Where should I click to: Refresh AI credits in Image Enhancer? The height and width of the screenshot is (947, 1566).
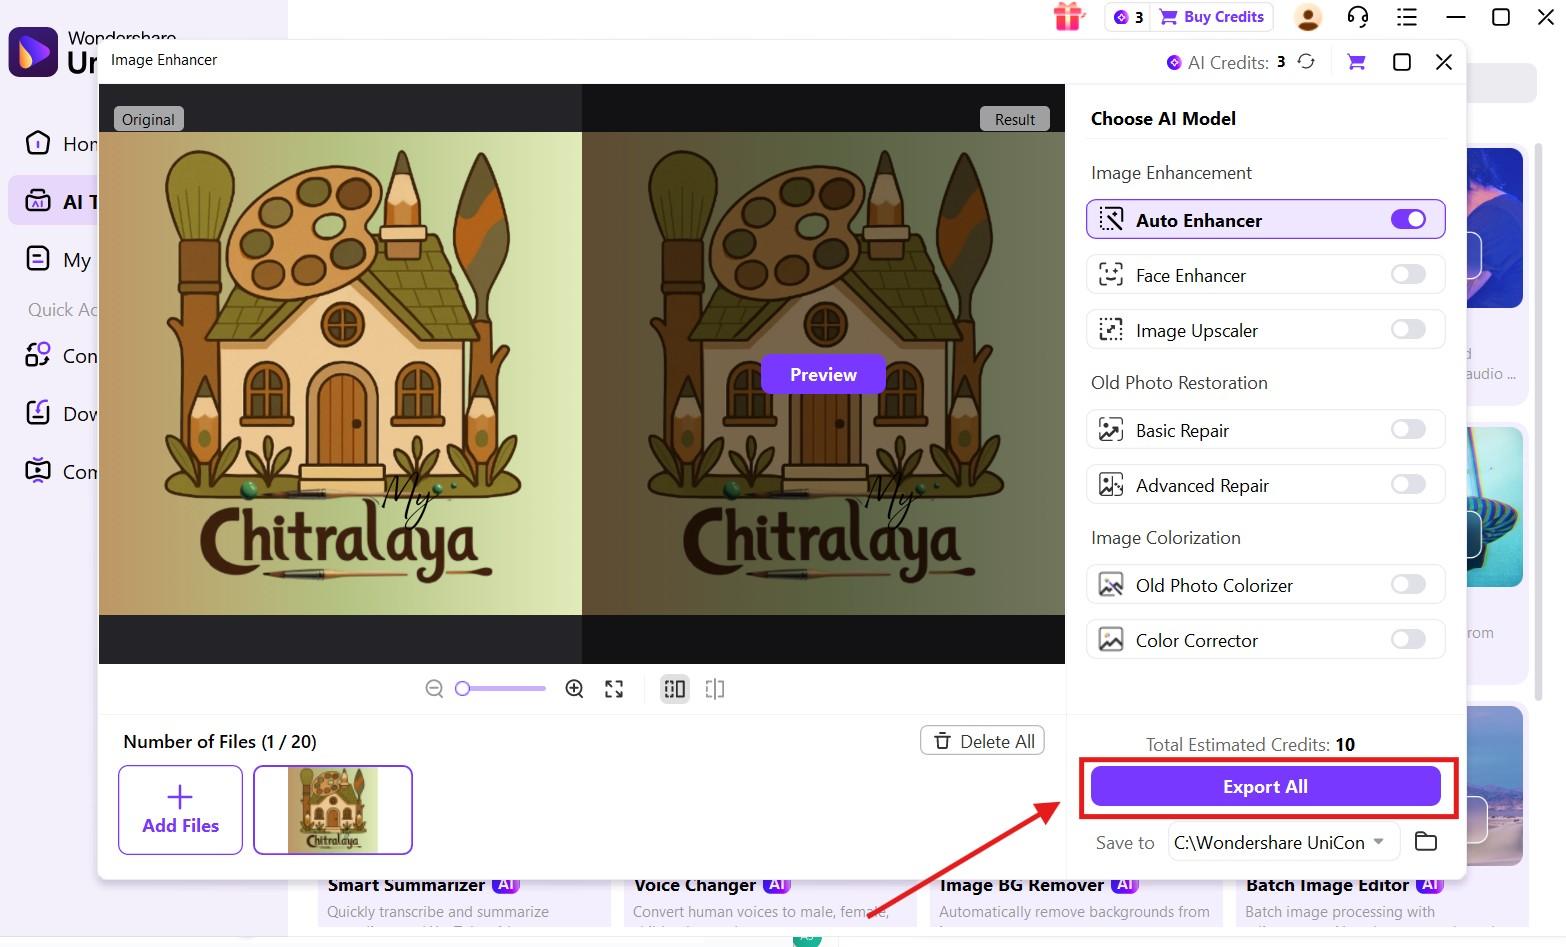point(1306,62)
